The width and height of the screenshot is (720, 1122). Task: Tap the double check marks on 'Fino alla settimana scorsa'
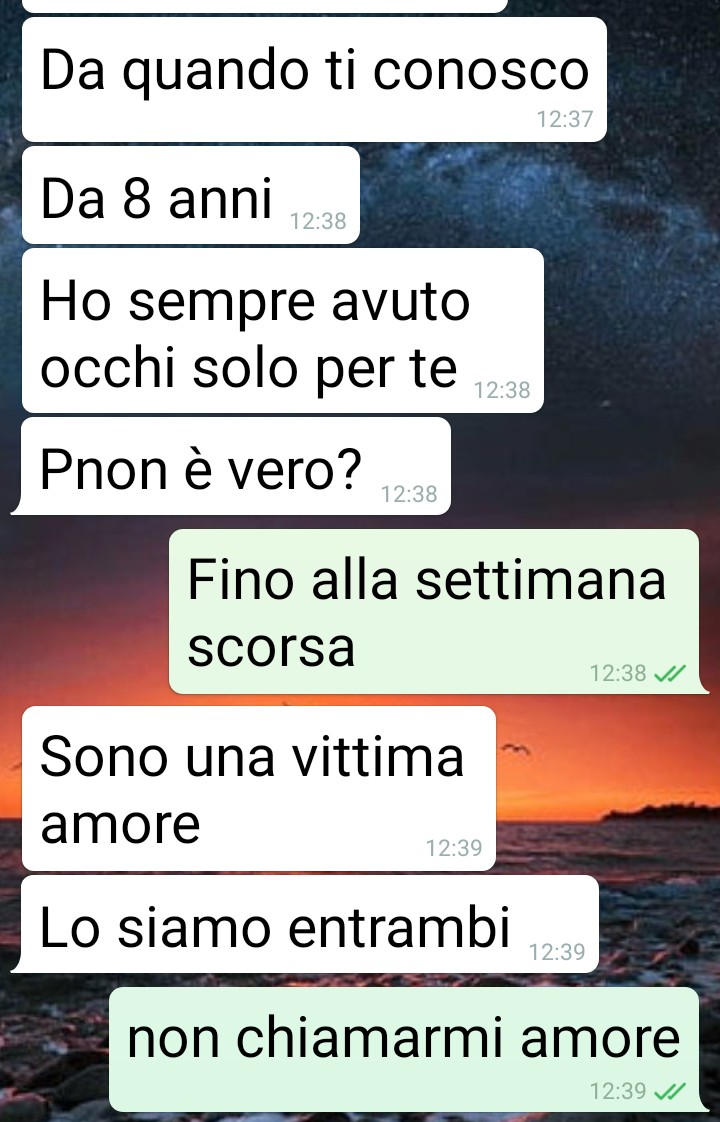tap(671, 673)
